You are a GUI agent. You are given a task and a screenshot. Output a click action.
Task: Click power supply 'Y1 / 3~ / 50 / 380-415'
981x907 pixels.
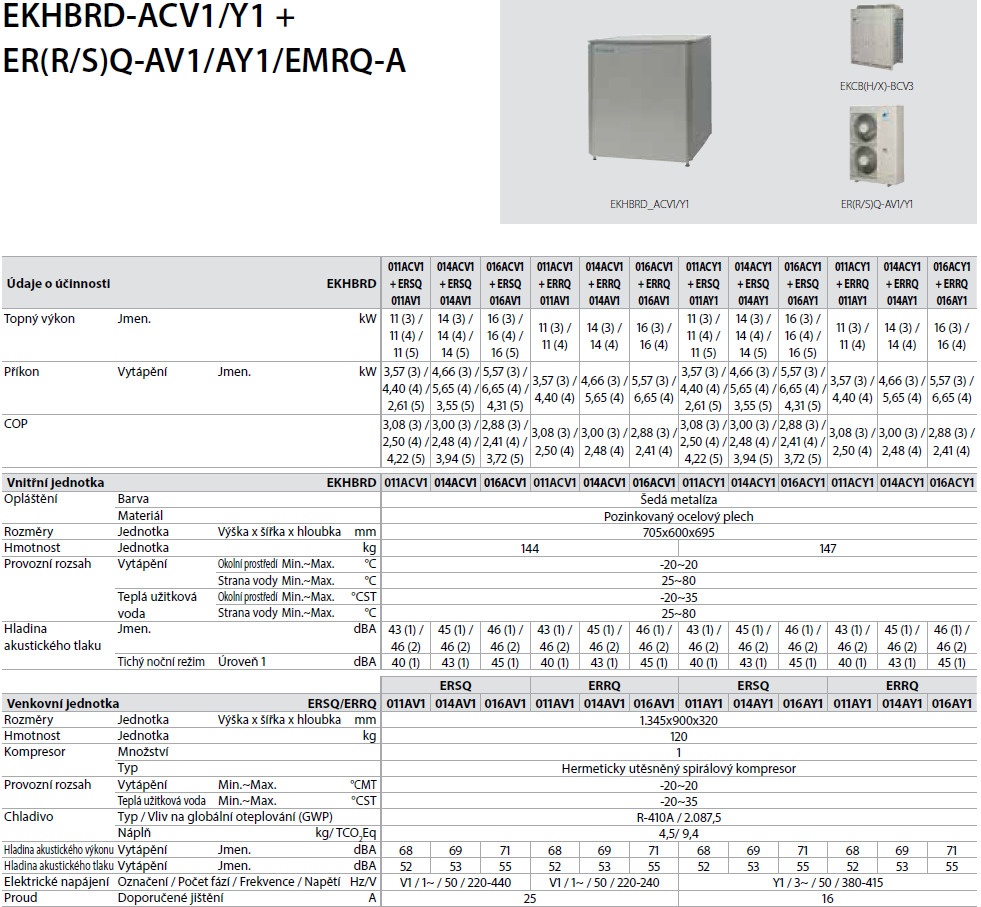pyautogui.click(x=828, y=883)
